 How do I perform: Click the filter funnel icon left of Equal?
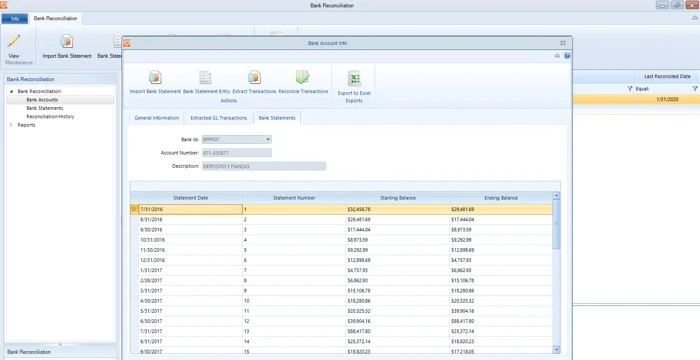coord(630,89)
